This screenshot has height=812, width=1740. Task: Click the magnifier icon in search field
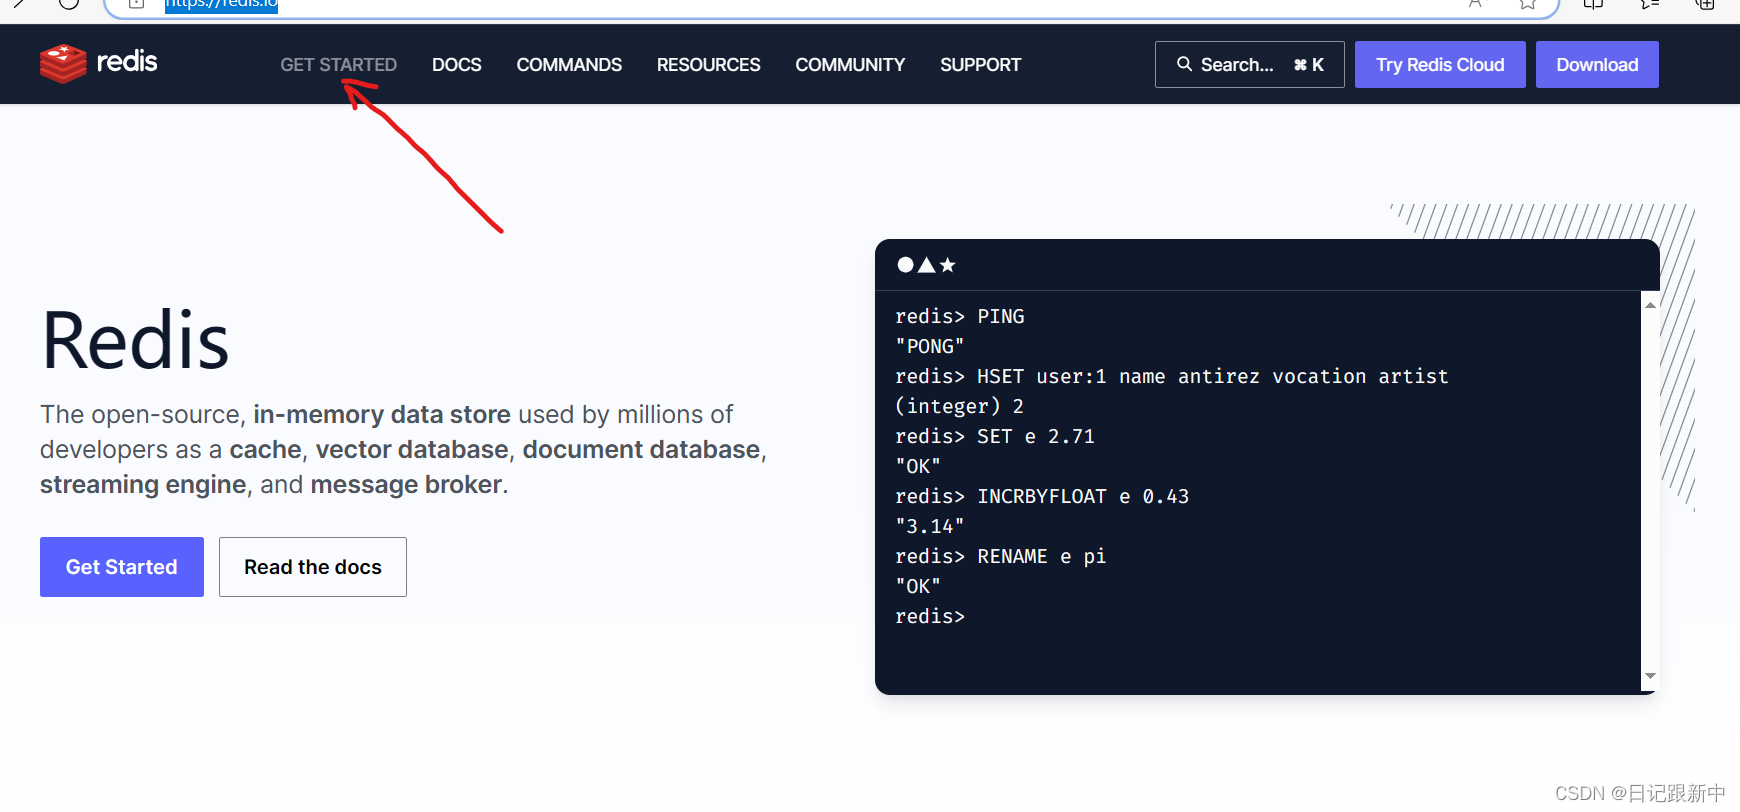coord(1184,64)
